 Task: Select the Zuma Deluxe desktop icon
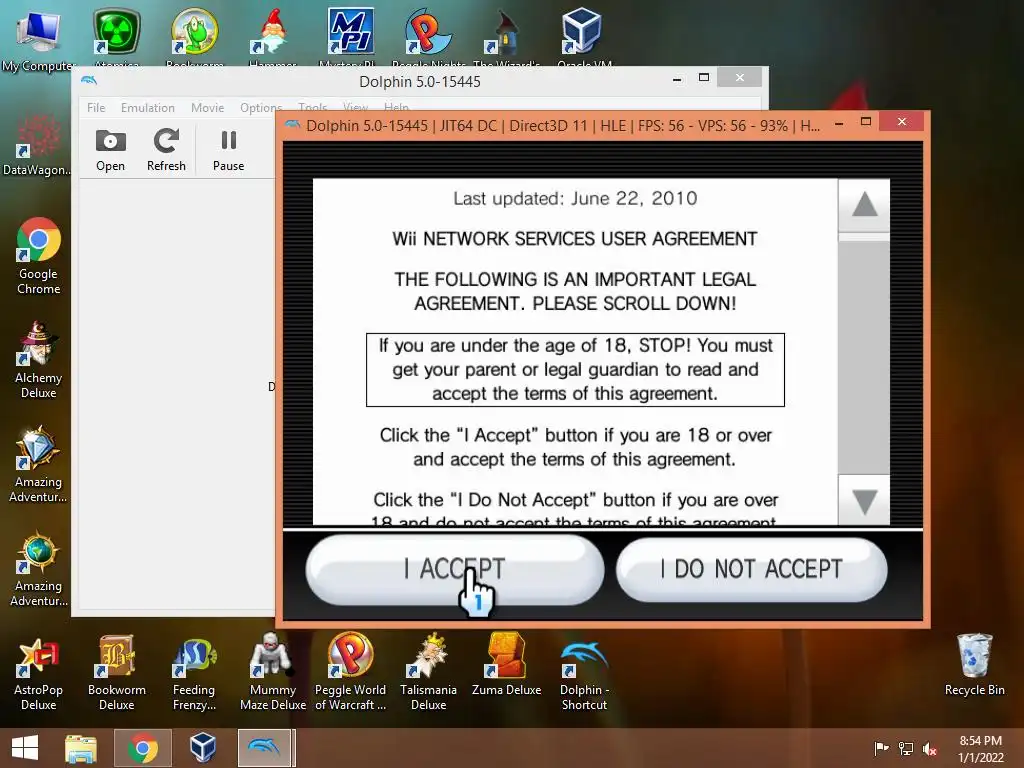pos(507,665)
